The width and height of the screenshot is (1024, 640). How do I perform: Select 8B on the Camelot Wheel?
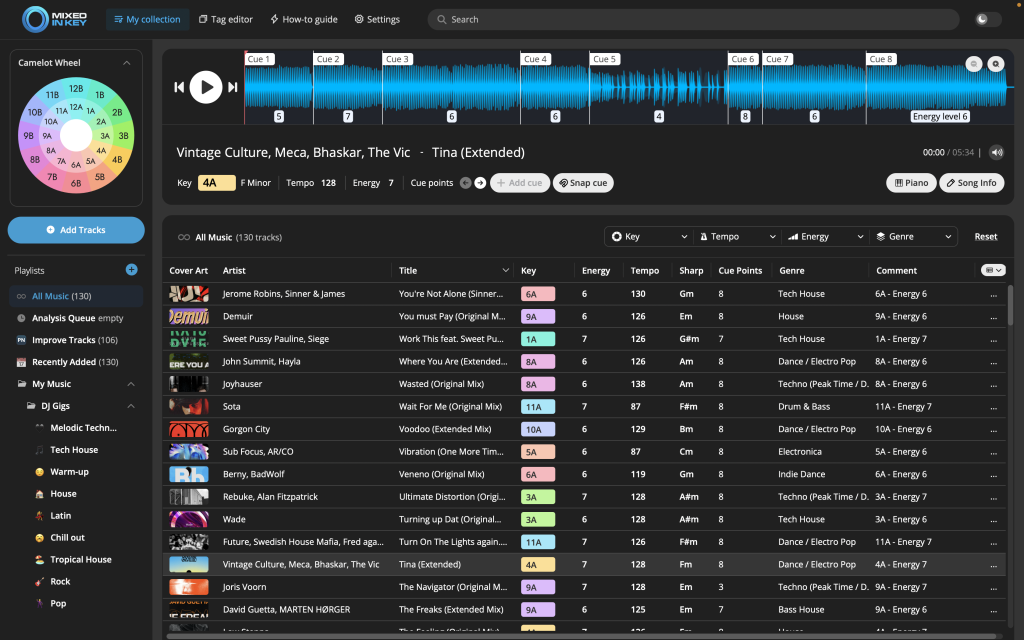coord(35,159)
